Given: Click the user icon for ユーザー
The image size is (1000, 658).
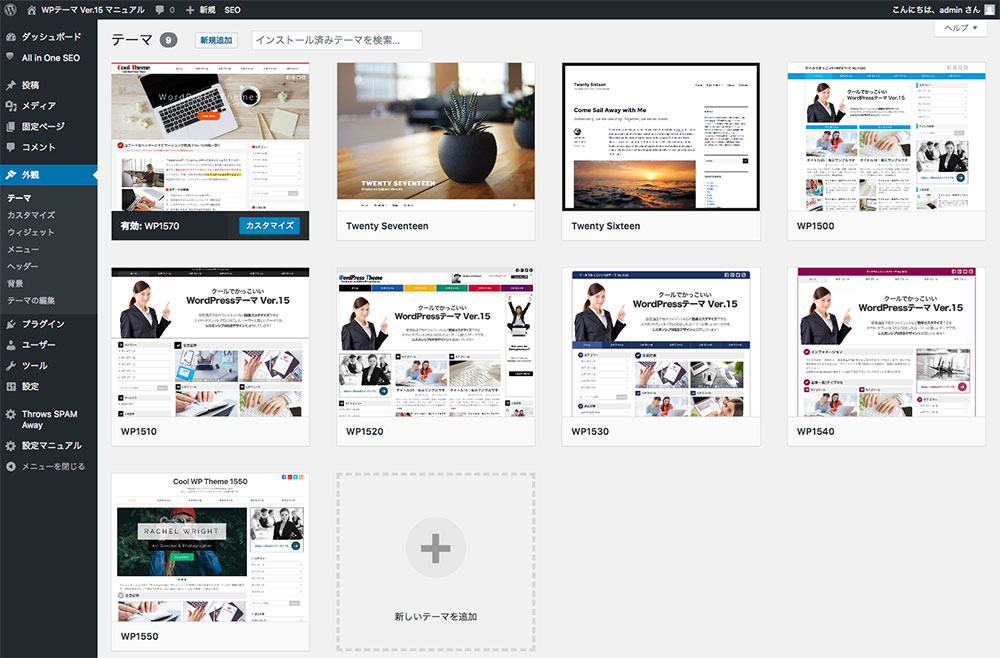Looking at the screenshot, I should pyautogui.click(x=11, y=345).
